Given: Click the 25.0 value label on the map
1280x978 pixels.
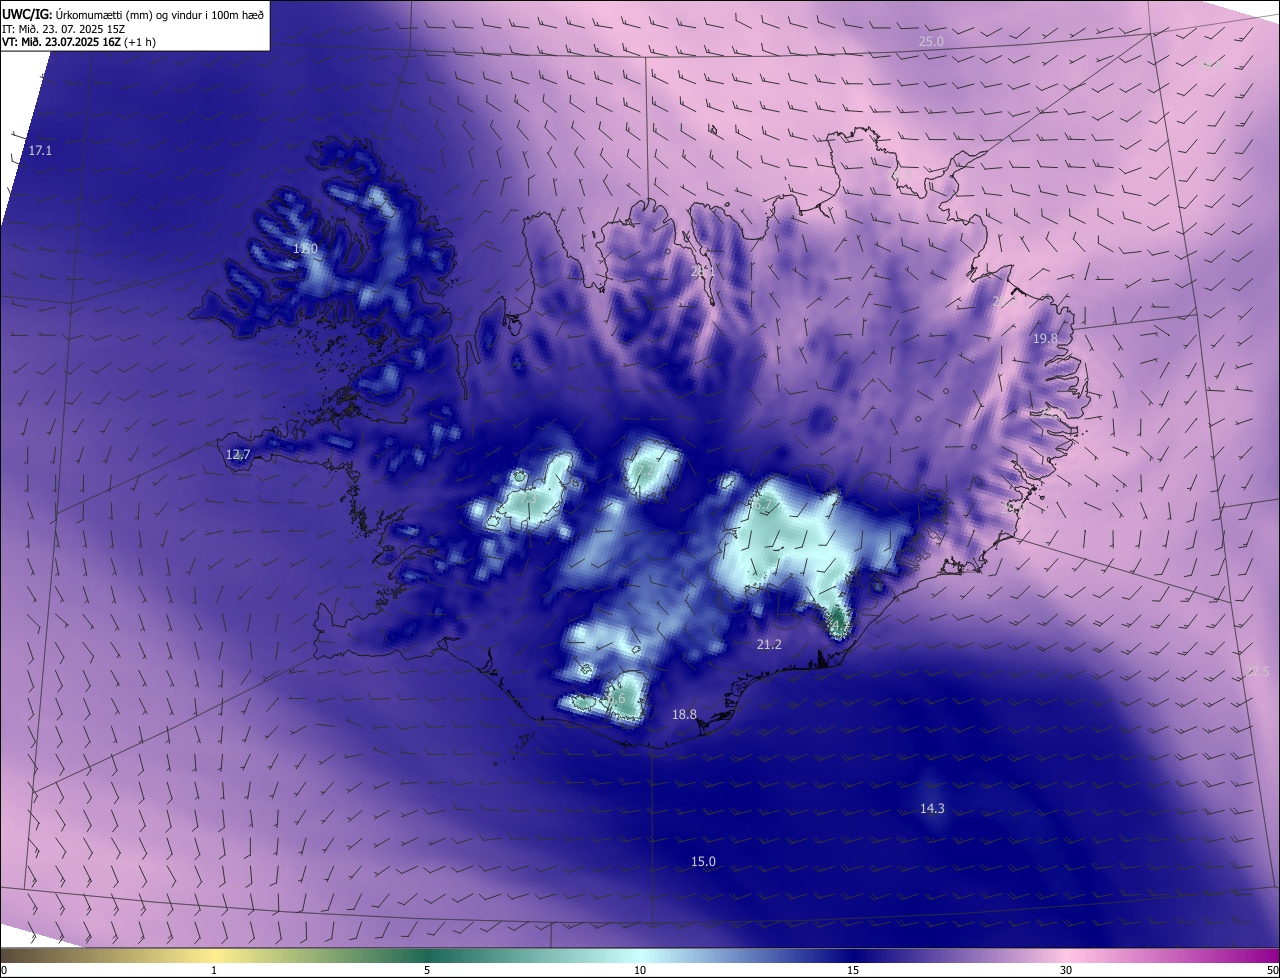Looking at the screenshot, I should tap(931, 41).
